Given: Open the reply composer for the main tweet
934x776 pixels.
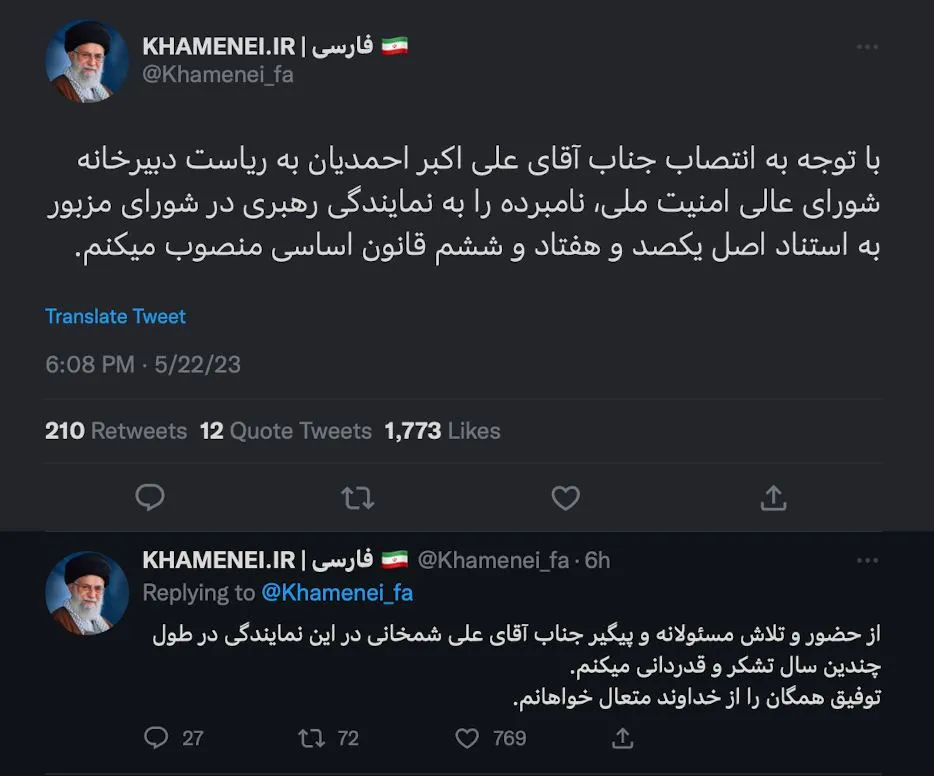Looking at the screenshot, I should tap(150, 497).
